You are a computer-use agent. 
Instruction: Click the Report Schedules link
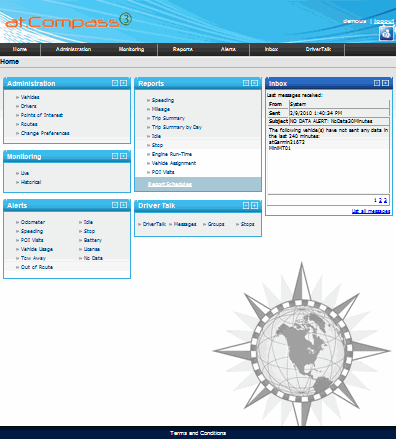(x=170, y=184)
